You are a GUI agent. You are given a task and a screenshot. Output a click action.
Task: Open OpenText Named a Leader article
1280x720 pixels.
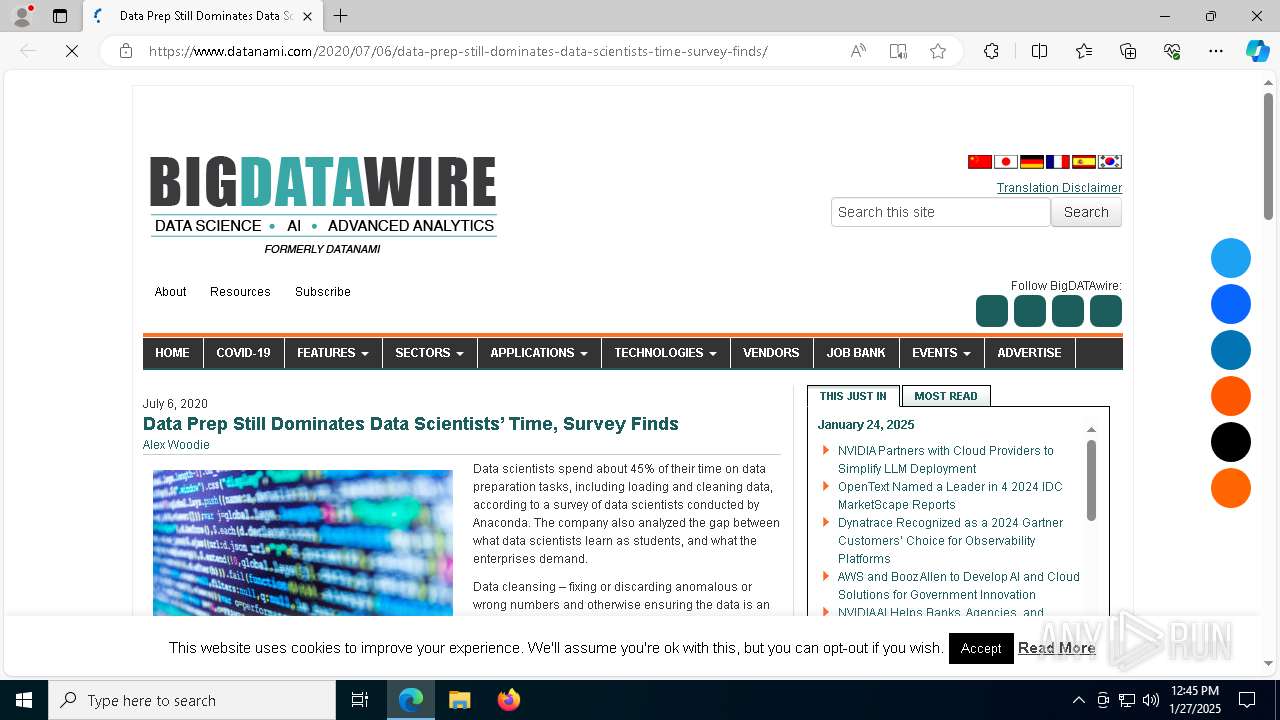(950, 496)
